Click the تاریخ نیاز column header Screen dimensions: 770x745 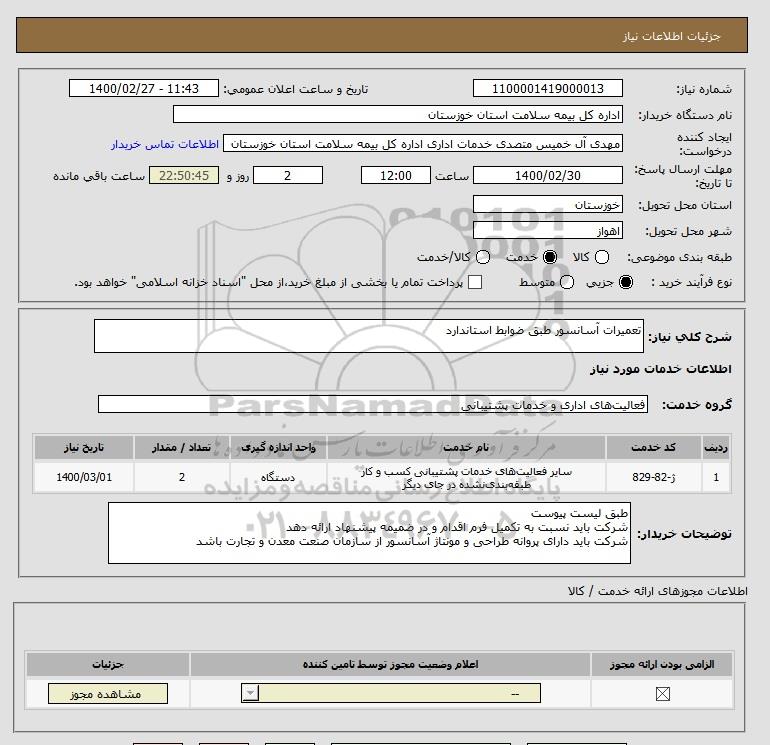point(84,447)
